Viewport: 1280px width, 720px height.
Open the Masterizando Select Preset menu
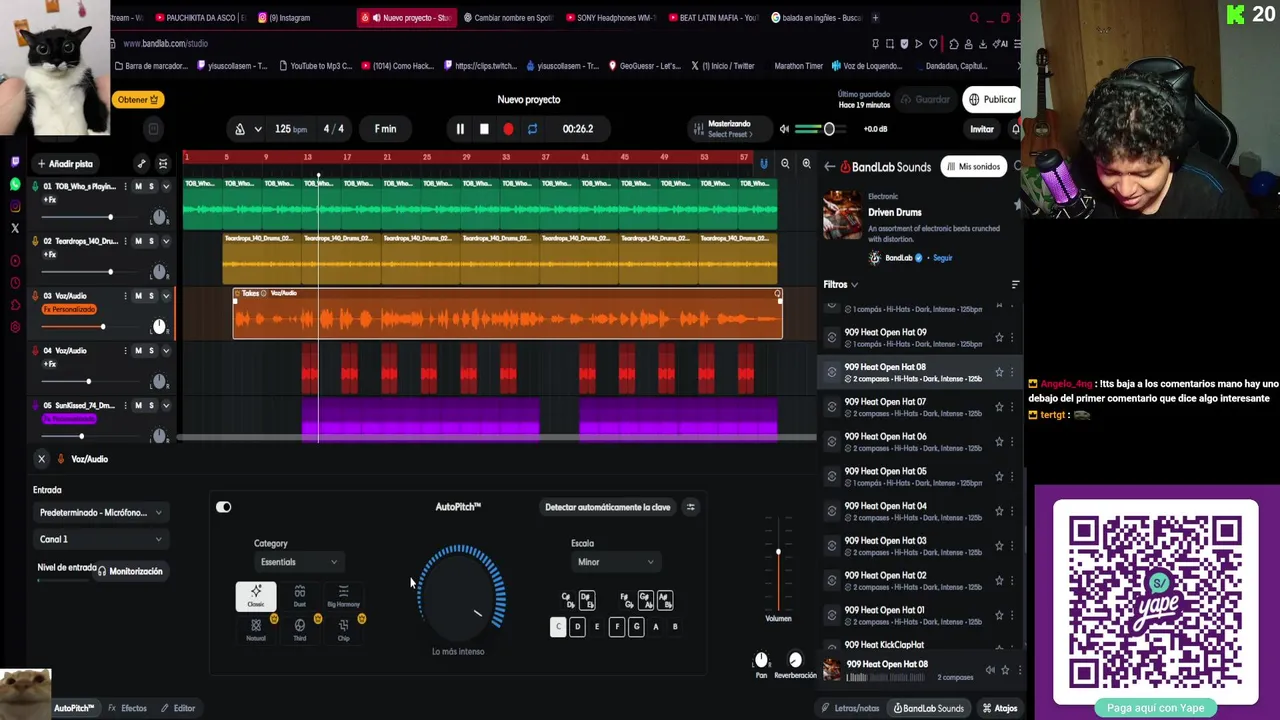click(728, 129)
